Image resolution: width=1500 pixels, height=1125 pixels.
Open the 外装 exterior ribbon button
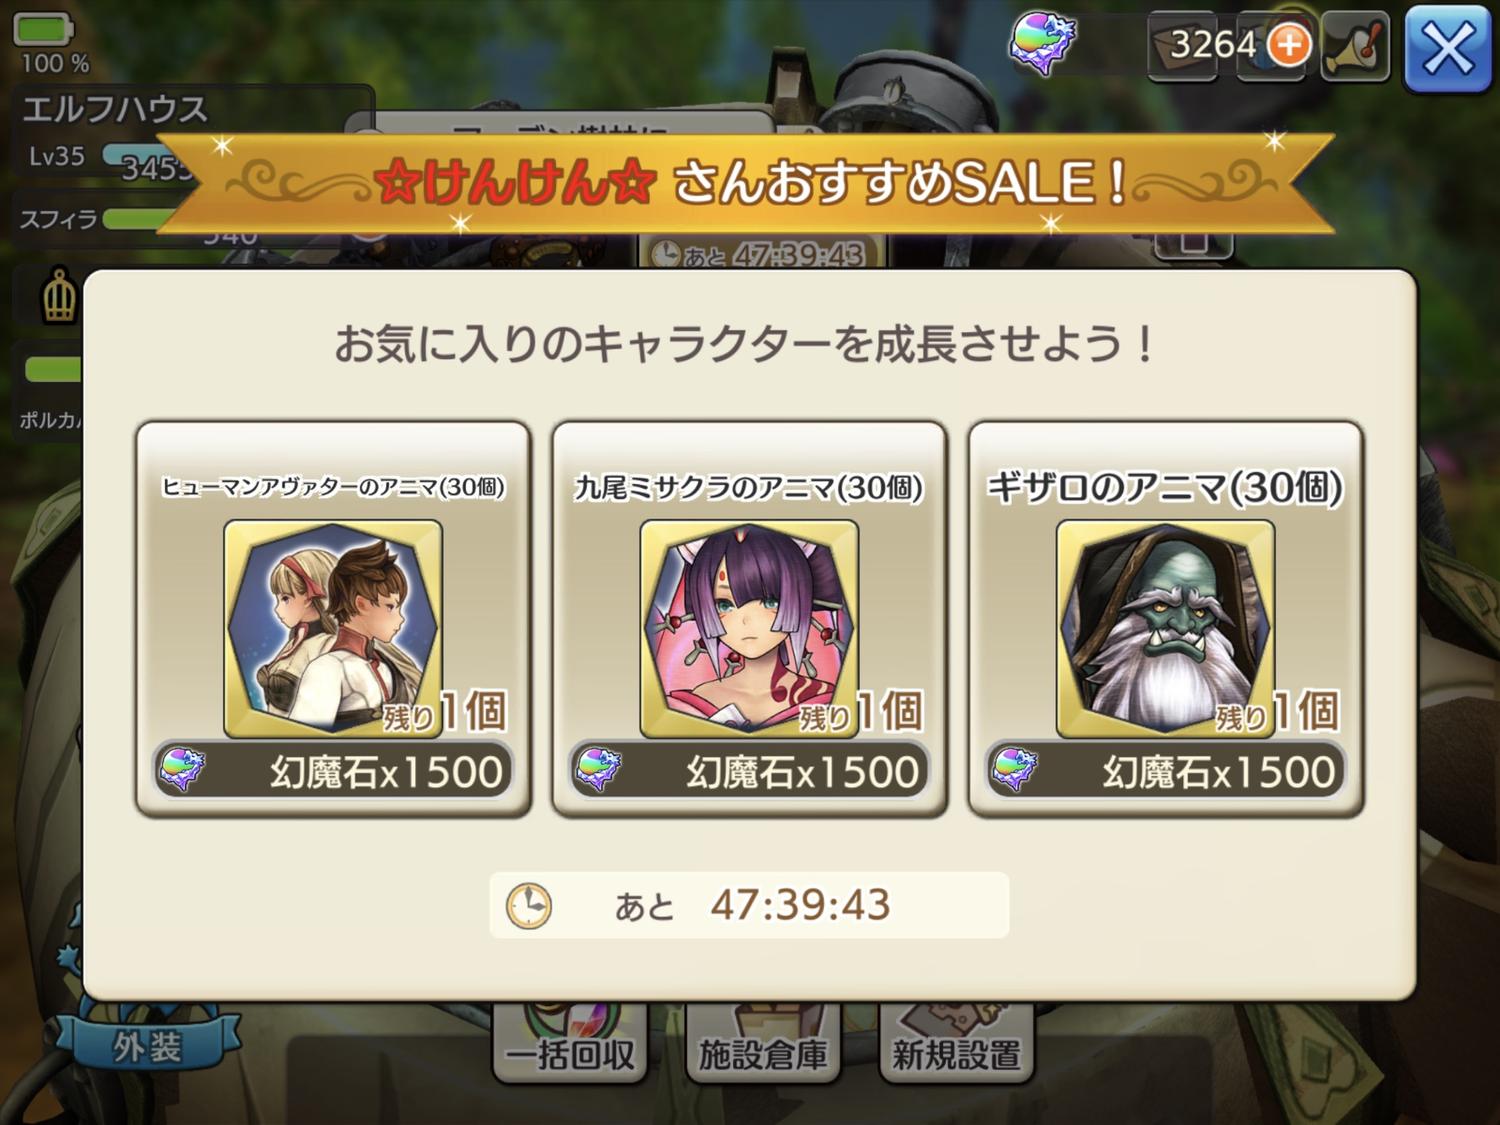(x=147, y=1046)
